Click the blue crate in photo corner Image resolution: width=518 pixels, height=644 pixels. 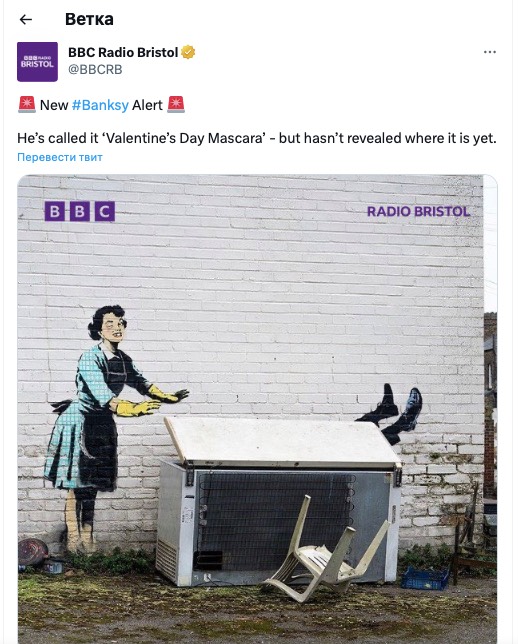425,578
